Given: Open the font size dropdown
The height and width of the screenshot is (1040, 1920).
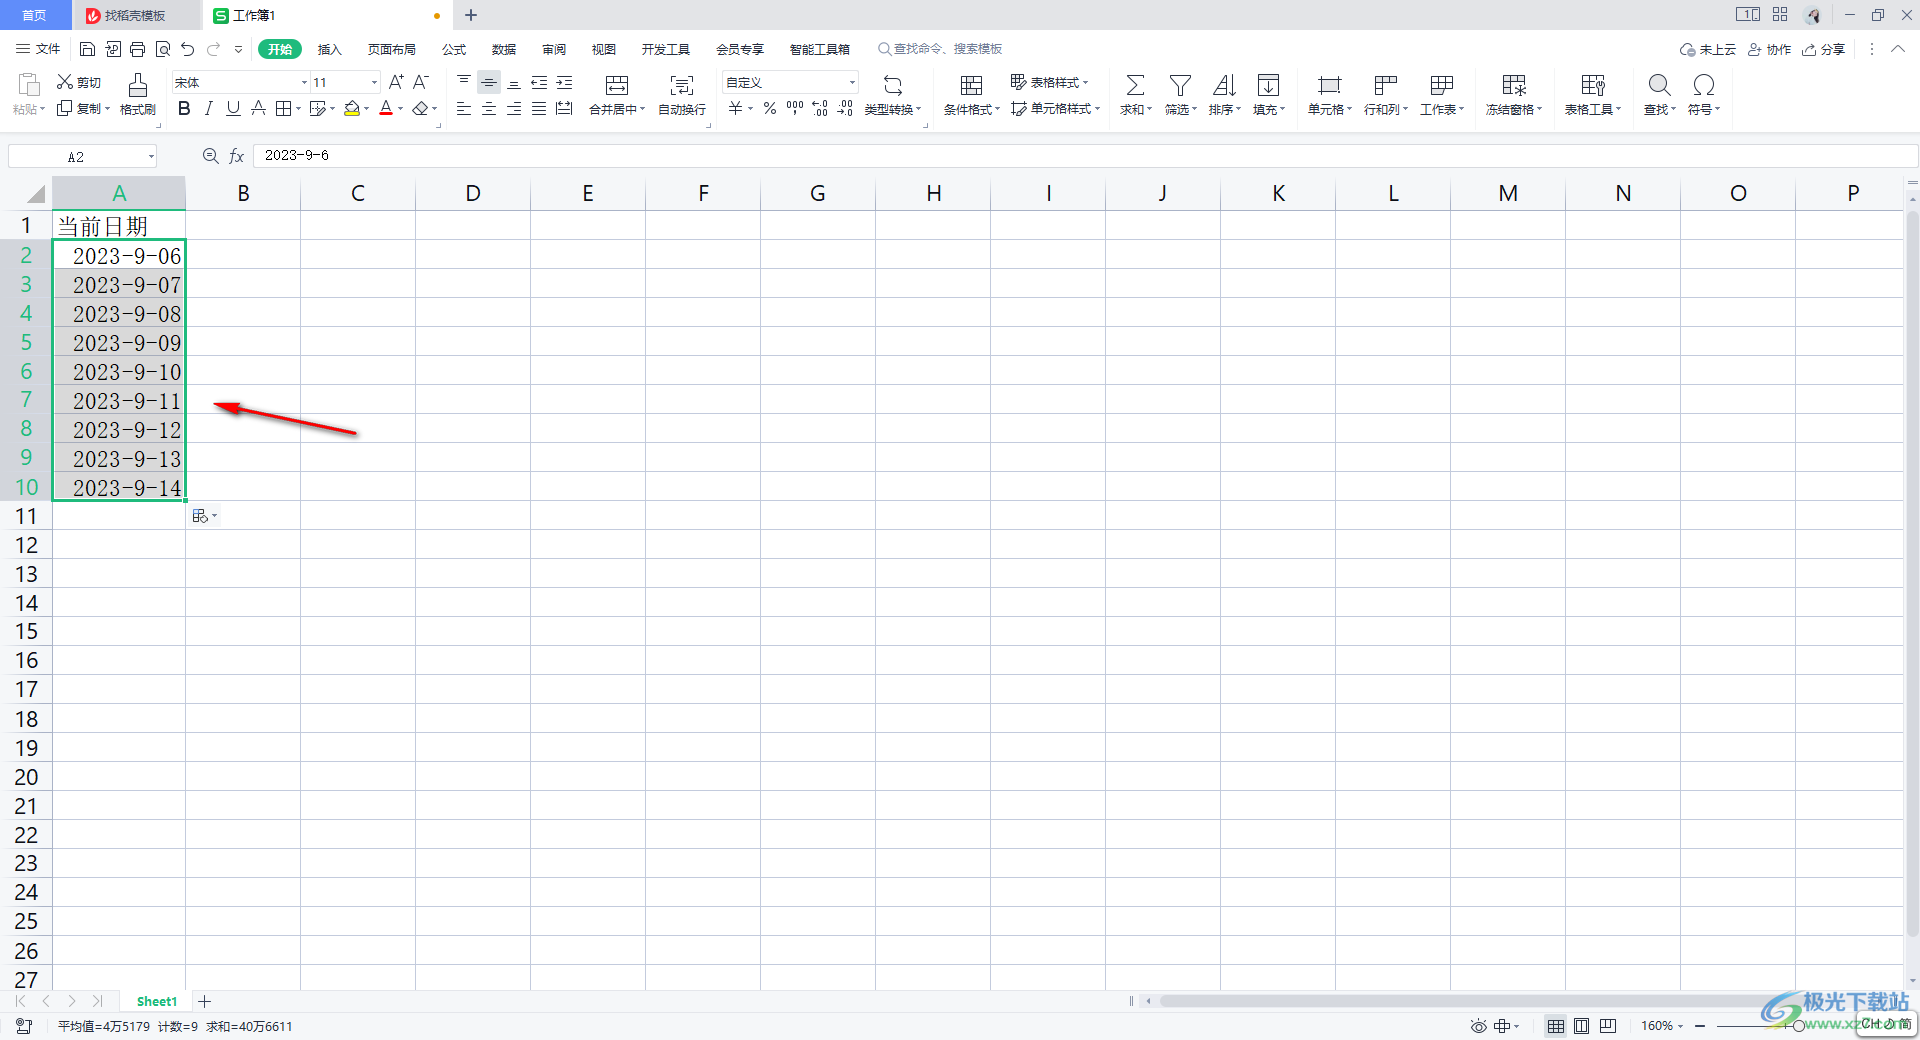Looking at the screenshot, I should click(x=375, y=83).
